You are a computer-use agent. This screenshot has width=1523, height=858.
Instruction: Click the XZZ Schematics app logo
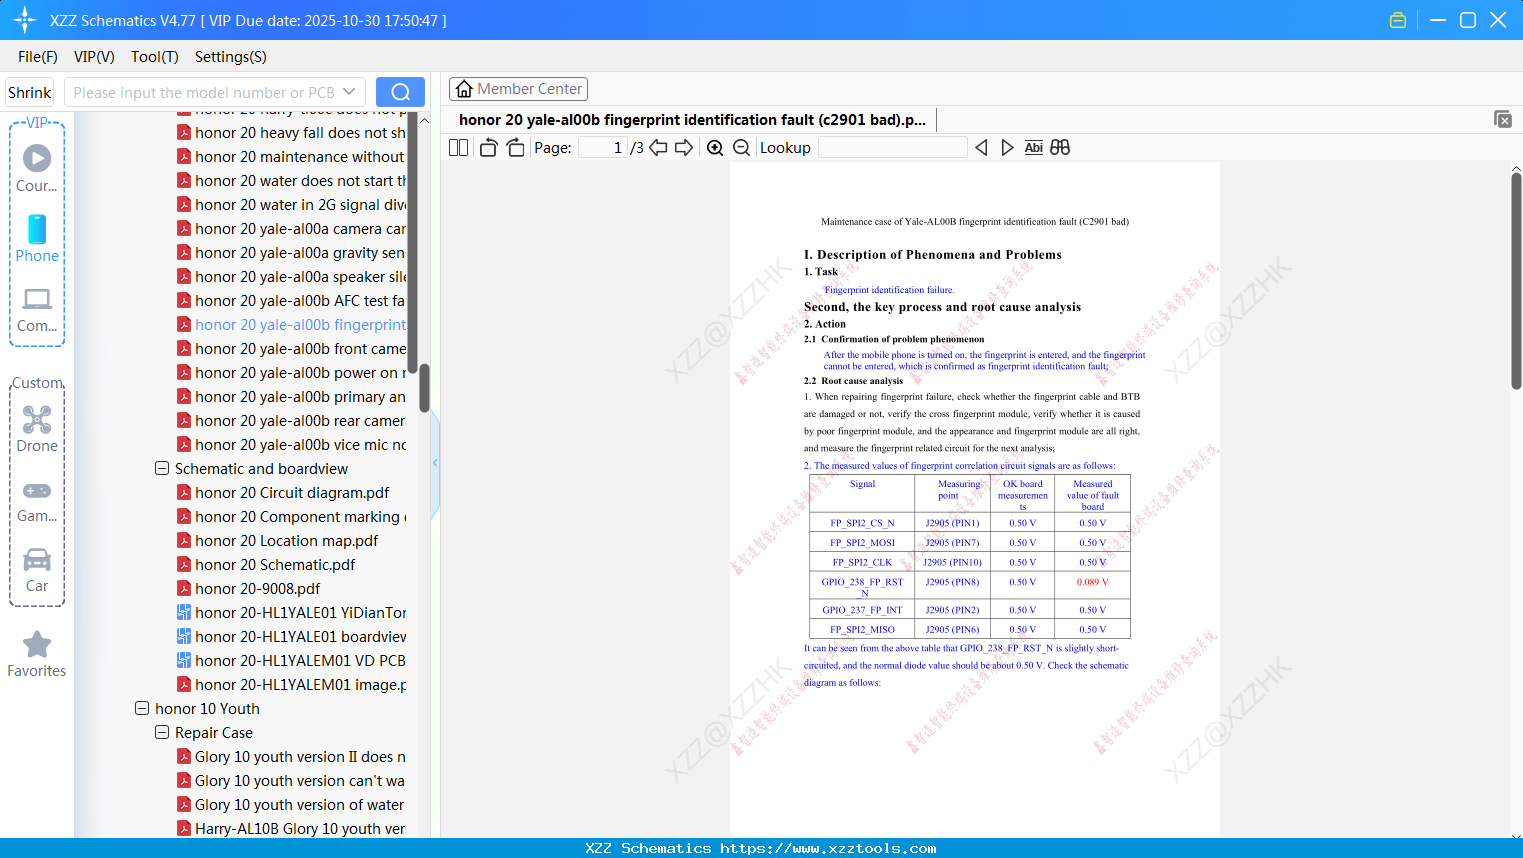pyautogui.click(x=25, y=20)
